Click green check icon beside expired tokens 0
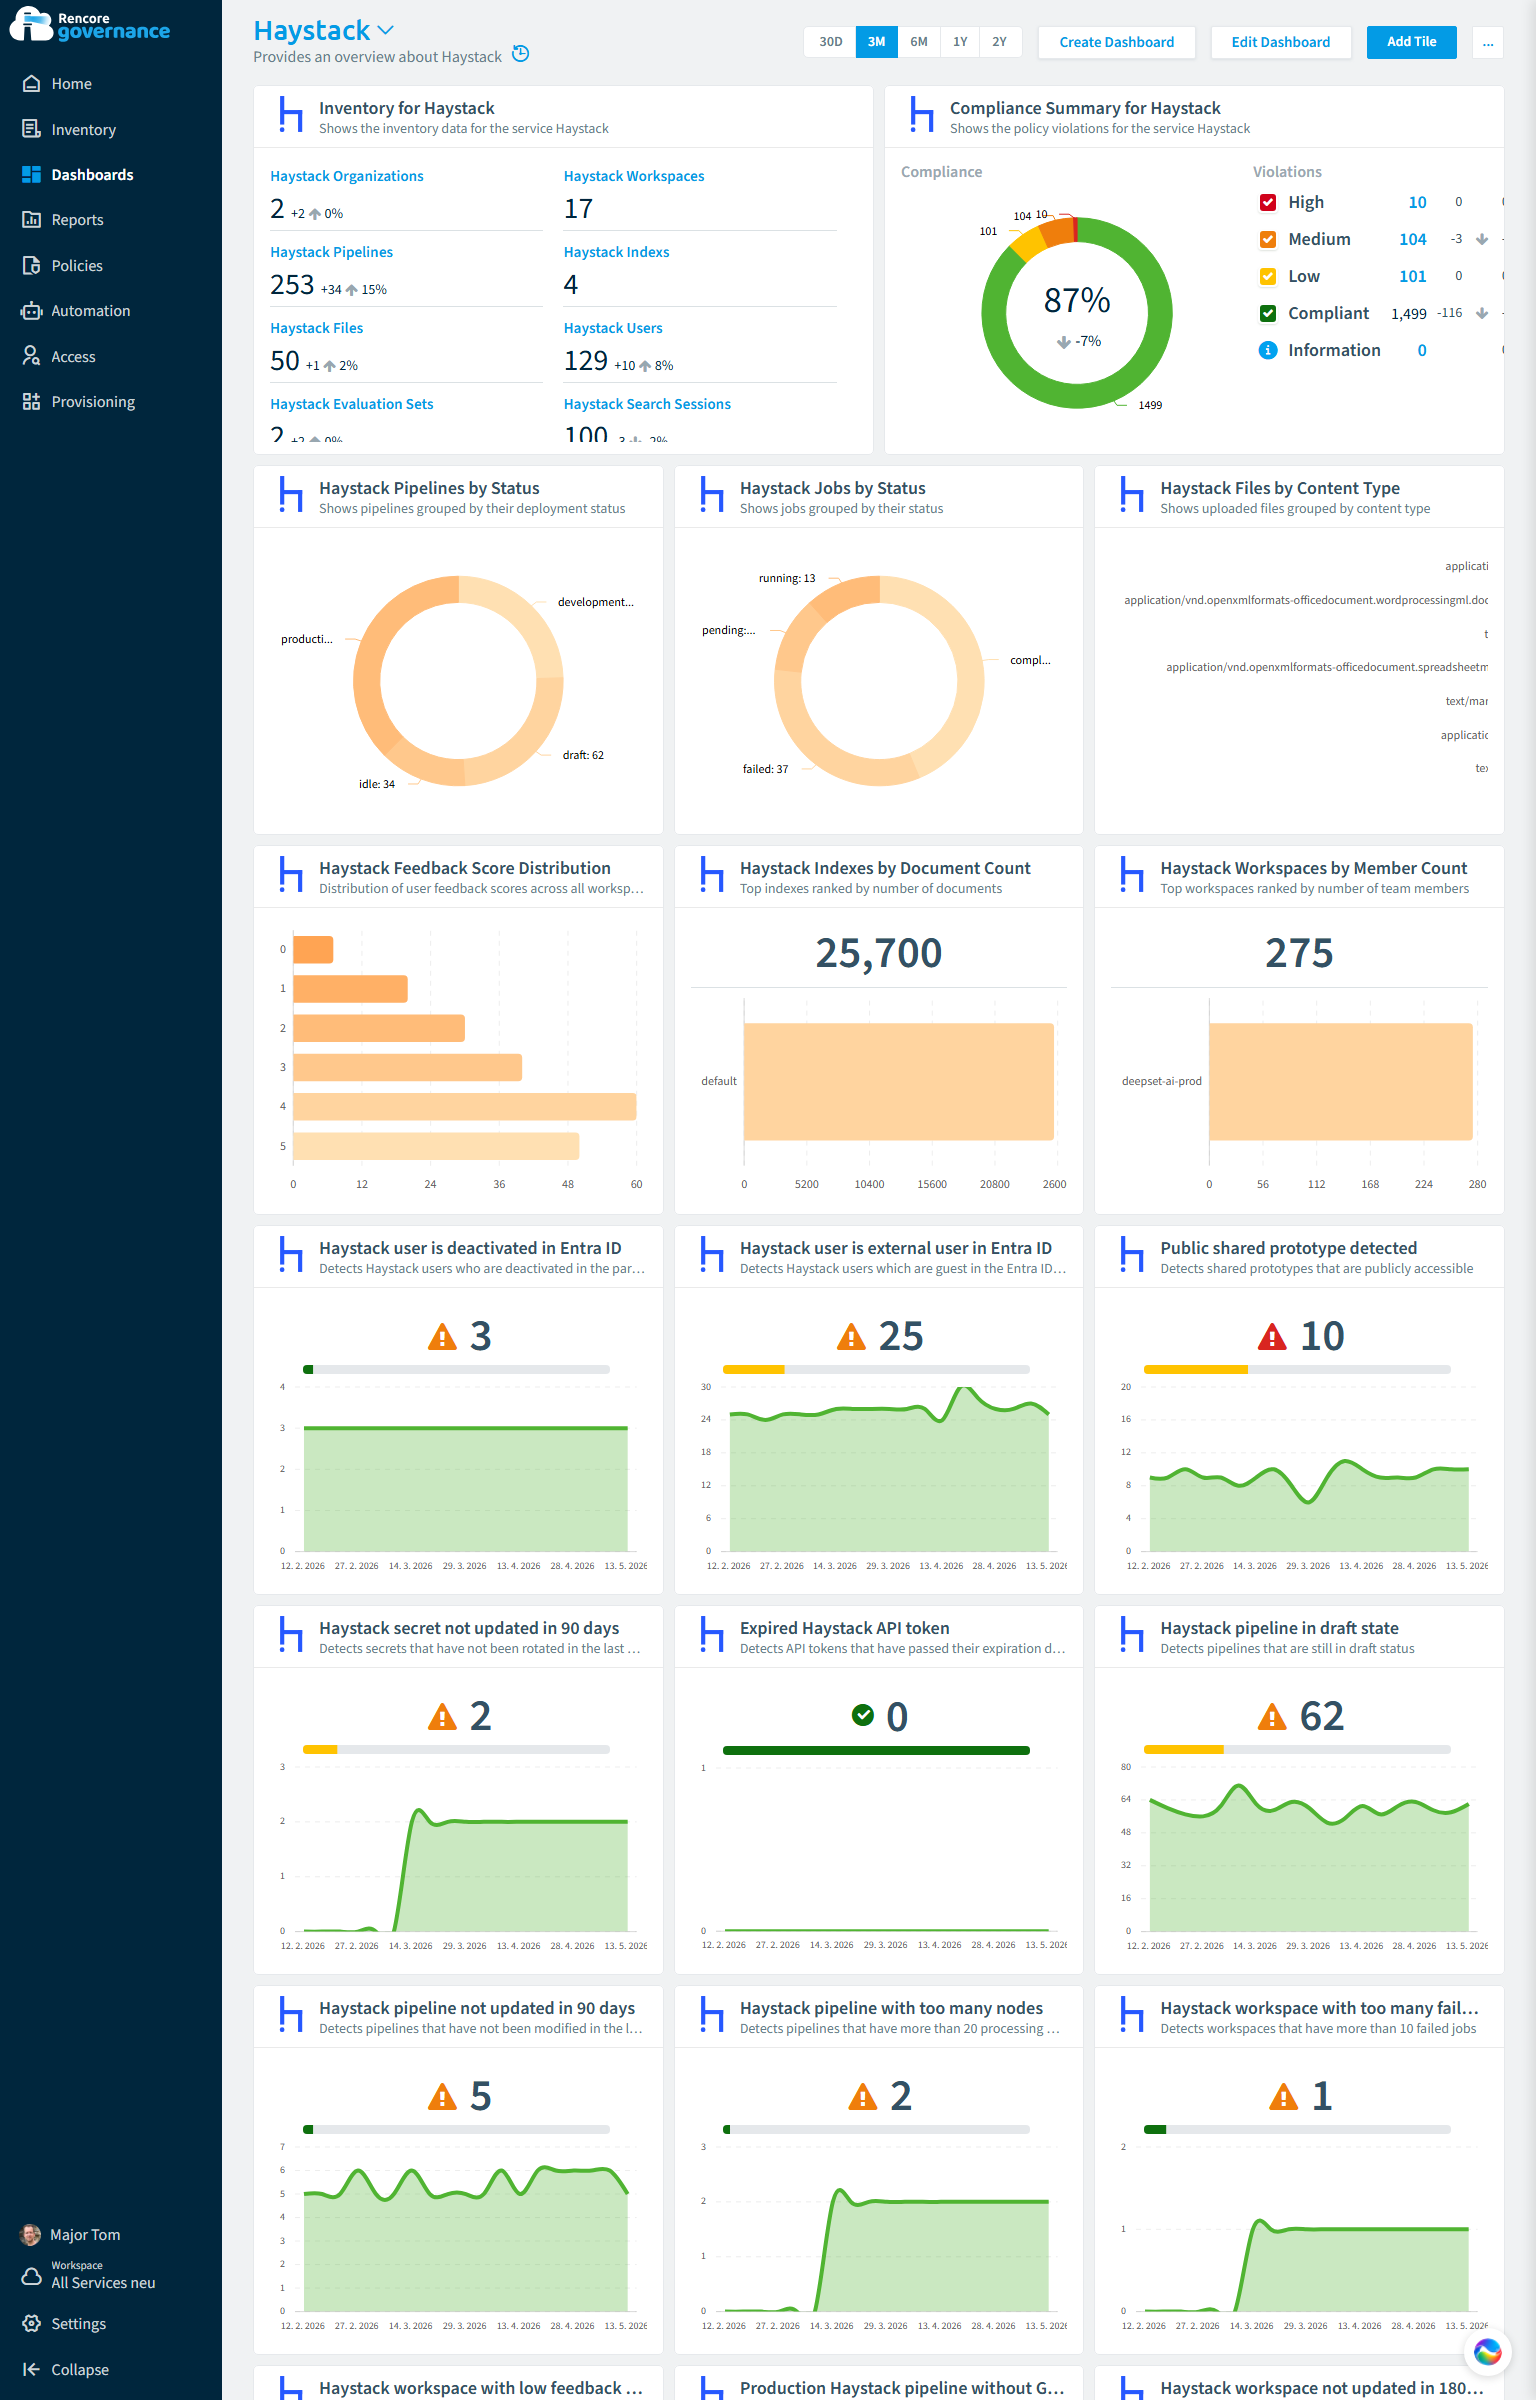The height and width of the screenshot is (2400, 1536). pos(862,1716)
